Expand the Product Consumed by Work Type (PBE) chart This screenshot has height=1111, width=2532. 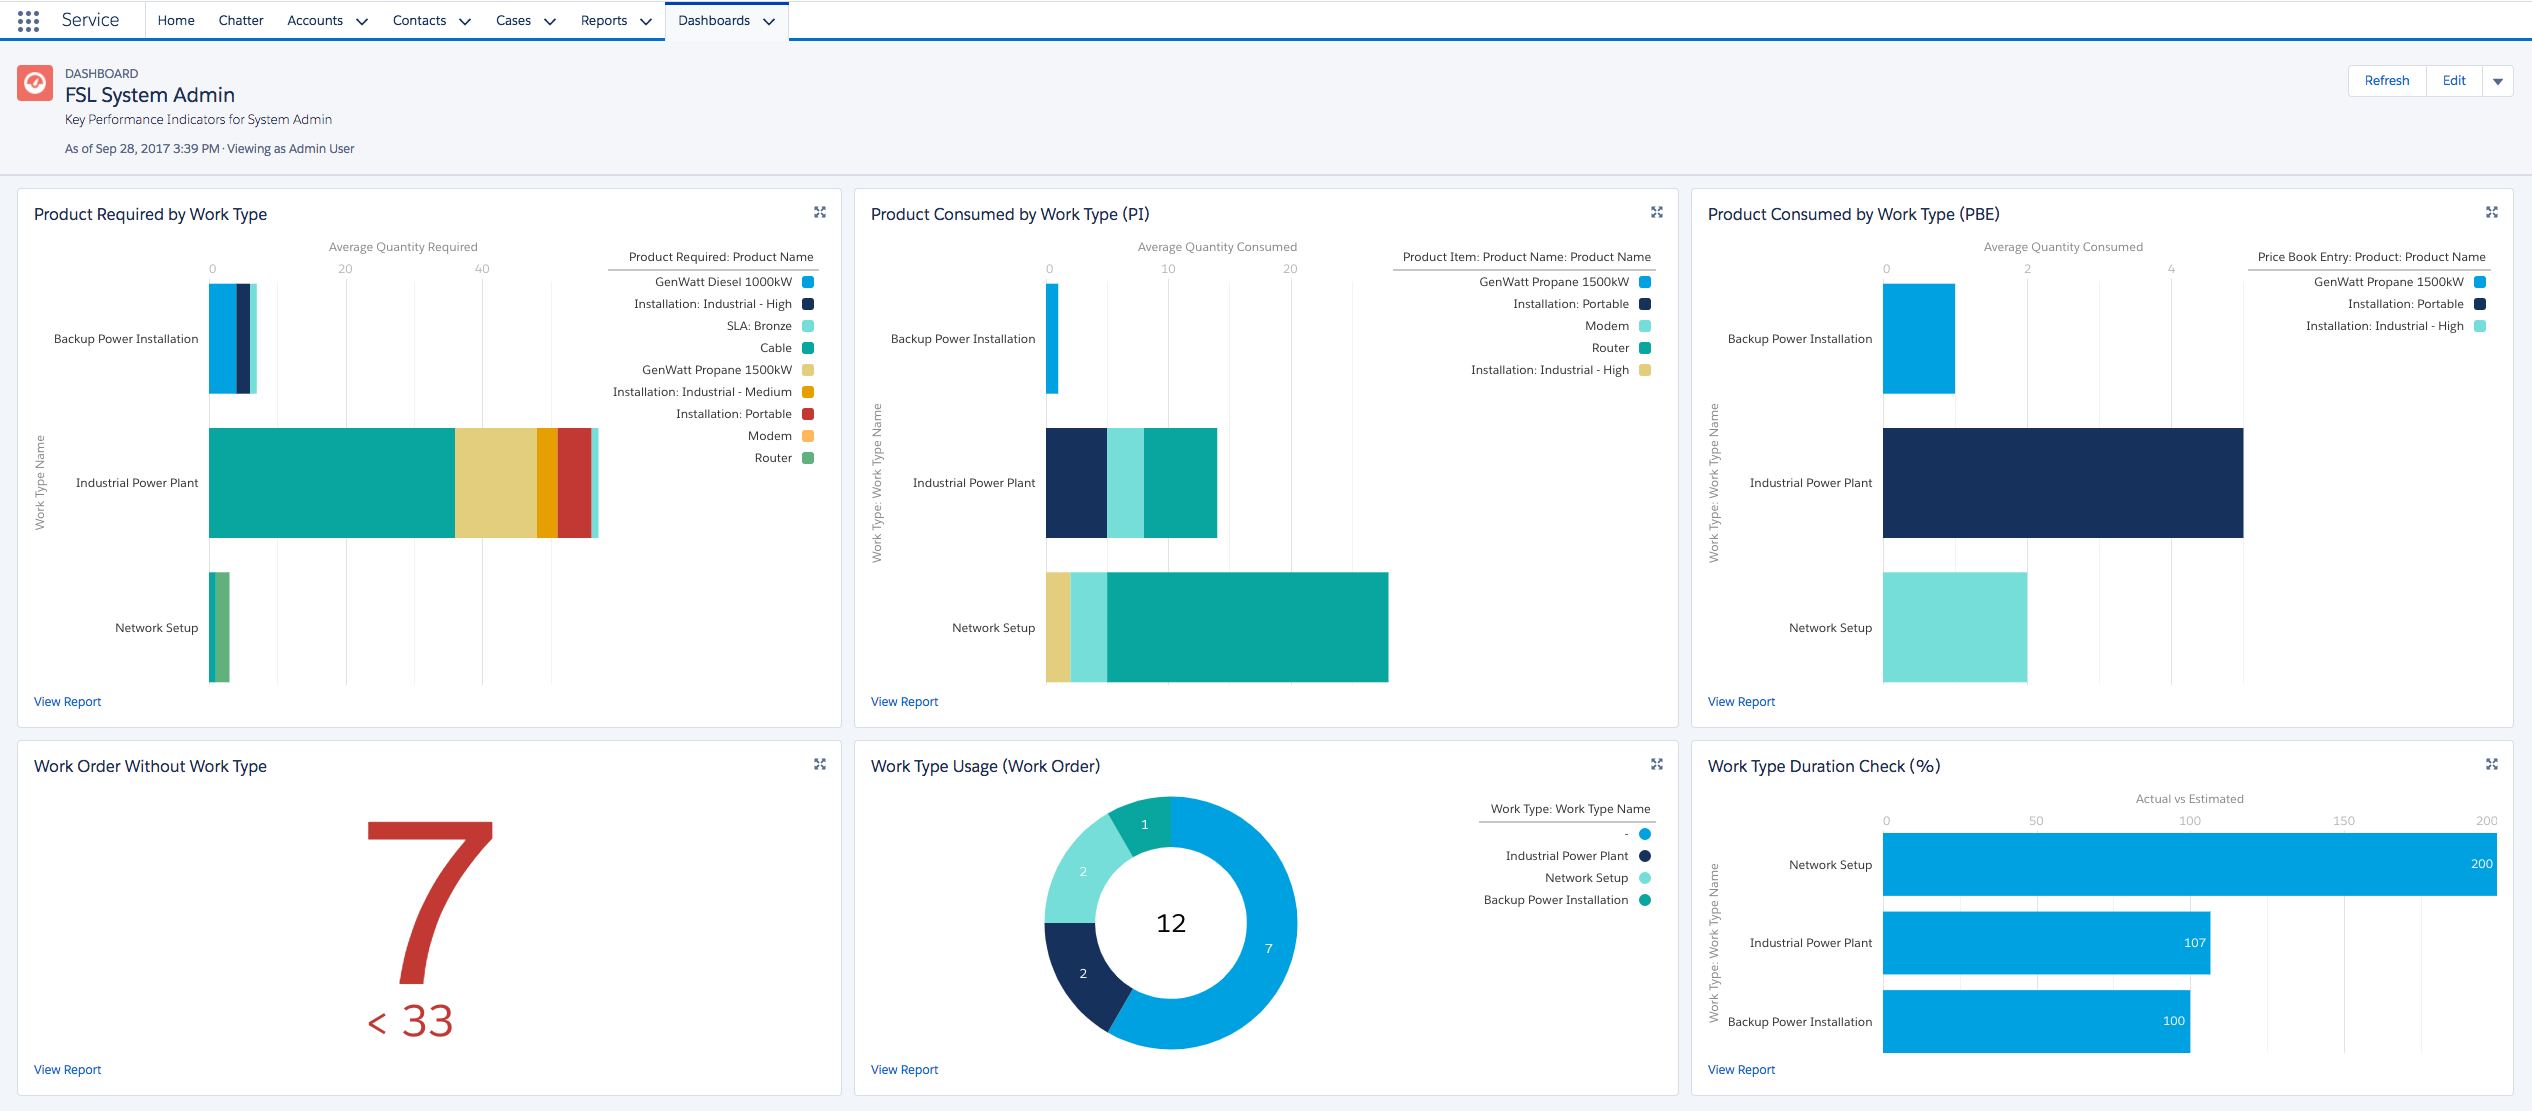pos(2492,212)
